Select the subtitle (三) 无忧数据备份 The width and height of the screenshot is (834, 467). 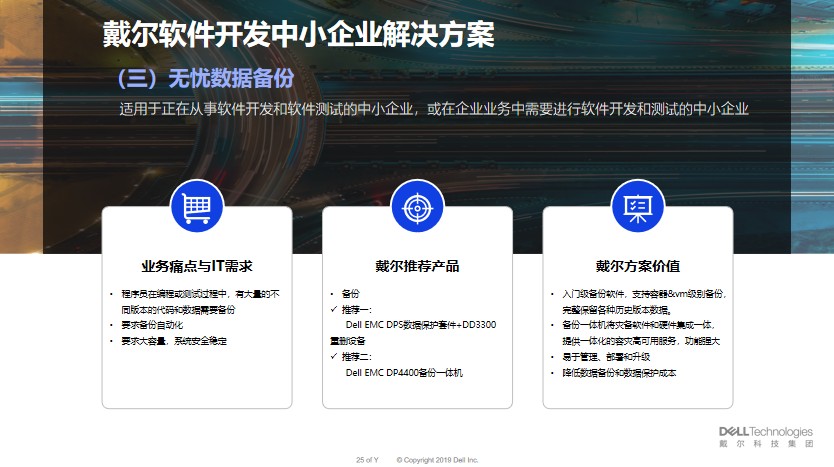[206, 78]
